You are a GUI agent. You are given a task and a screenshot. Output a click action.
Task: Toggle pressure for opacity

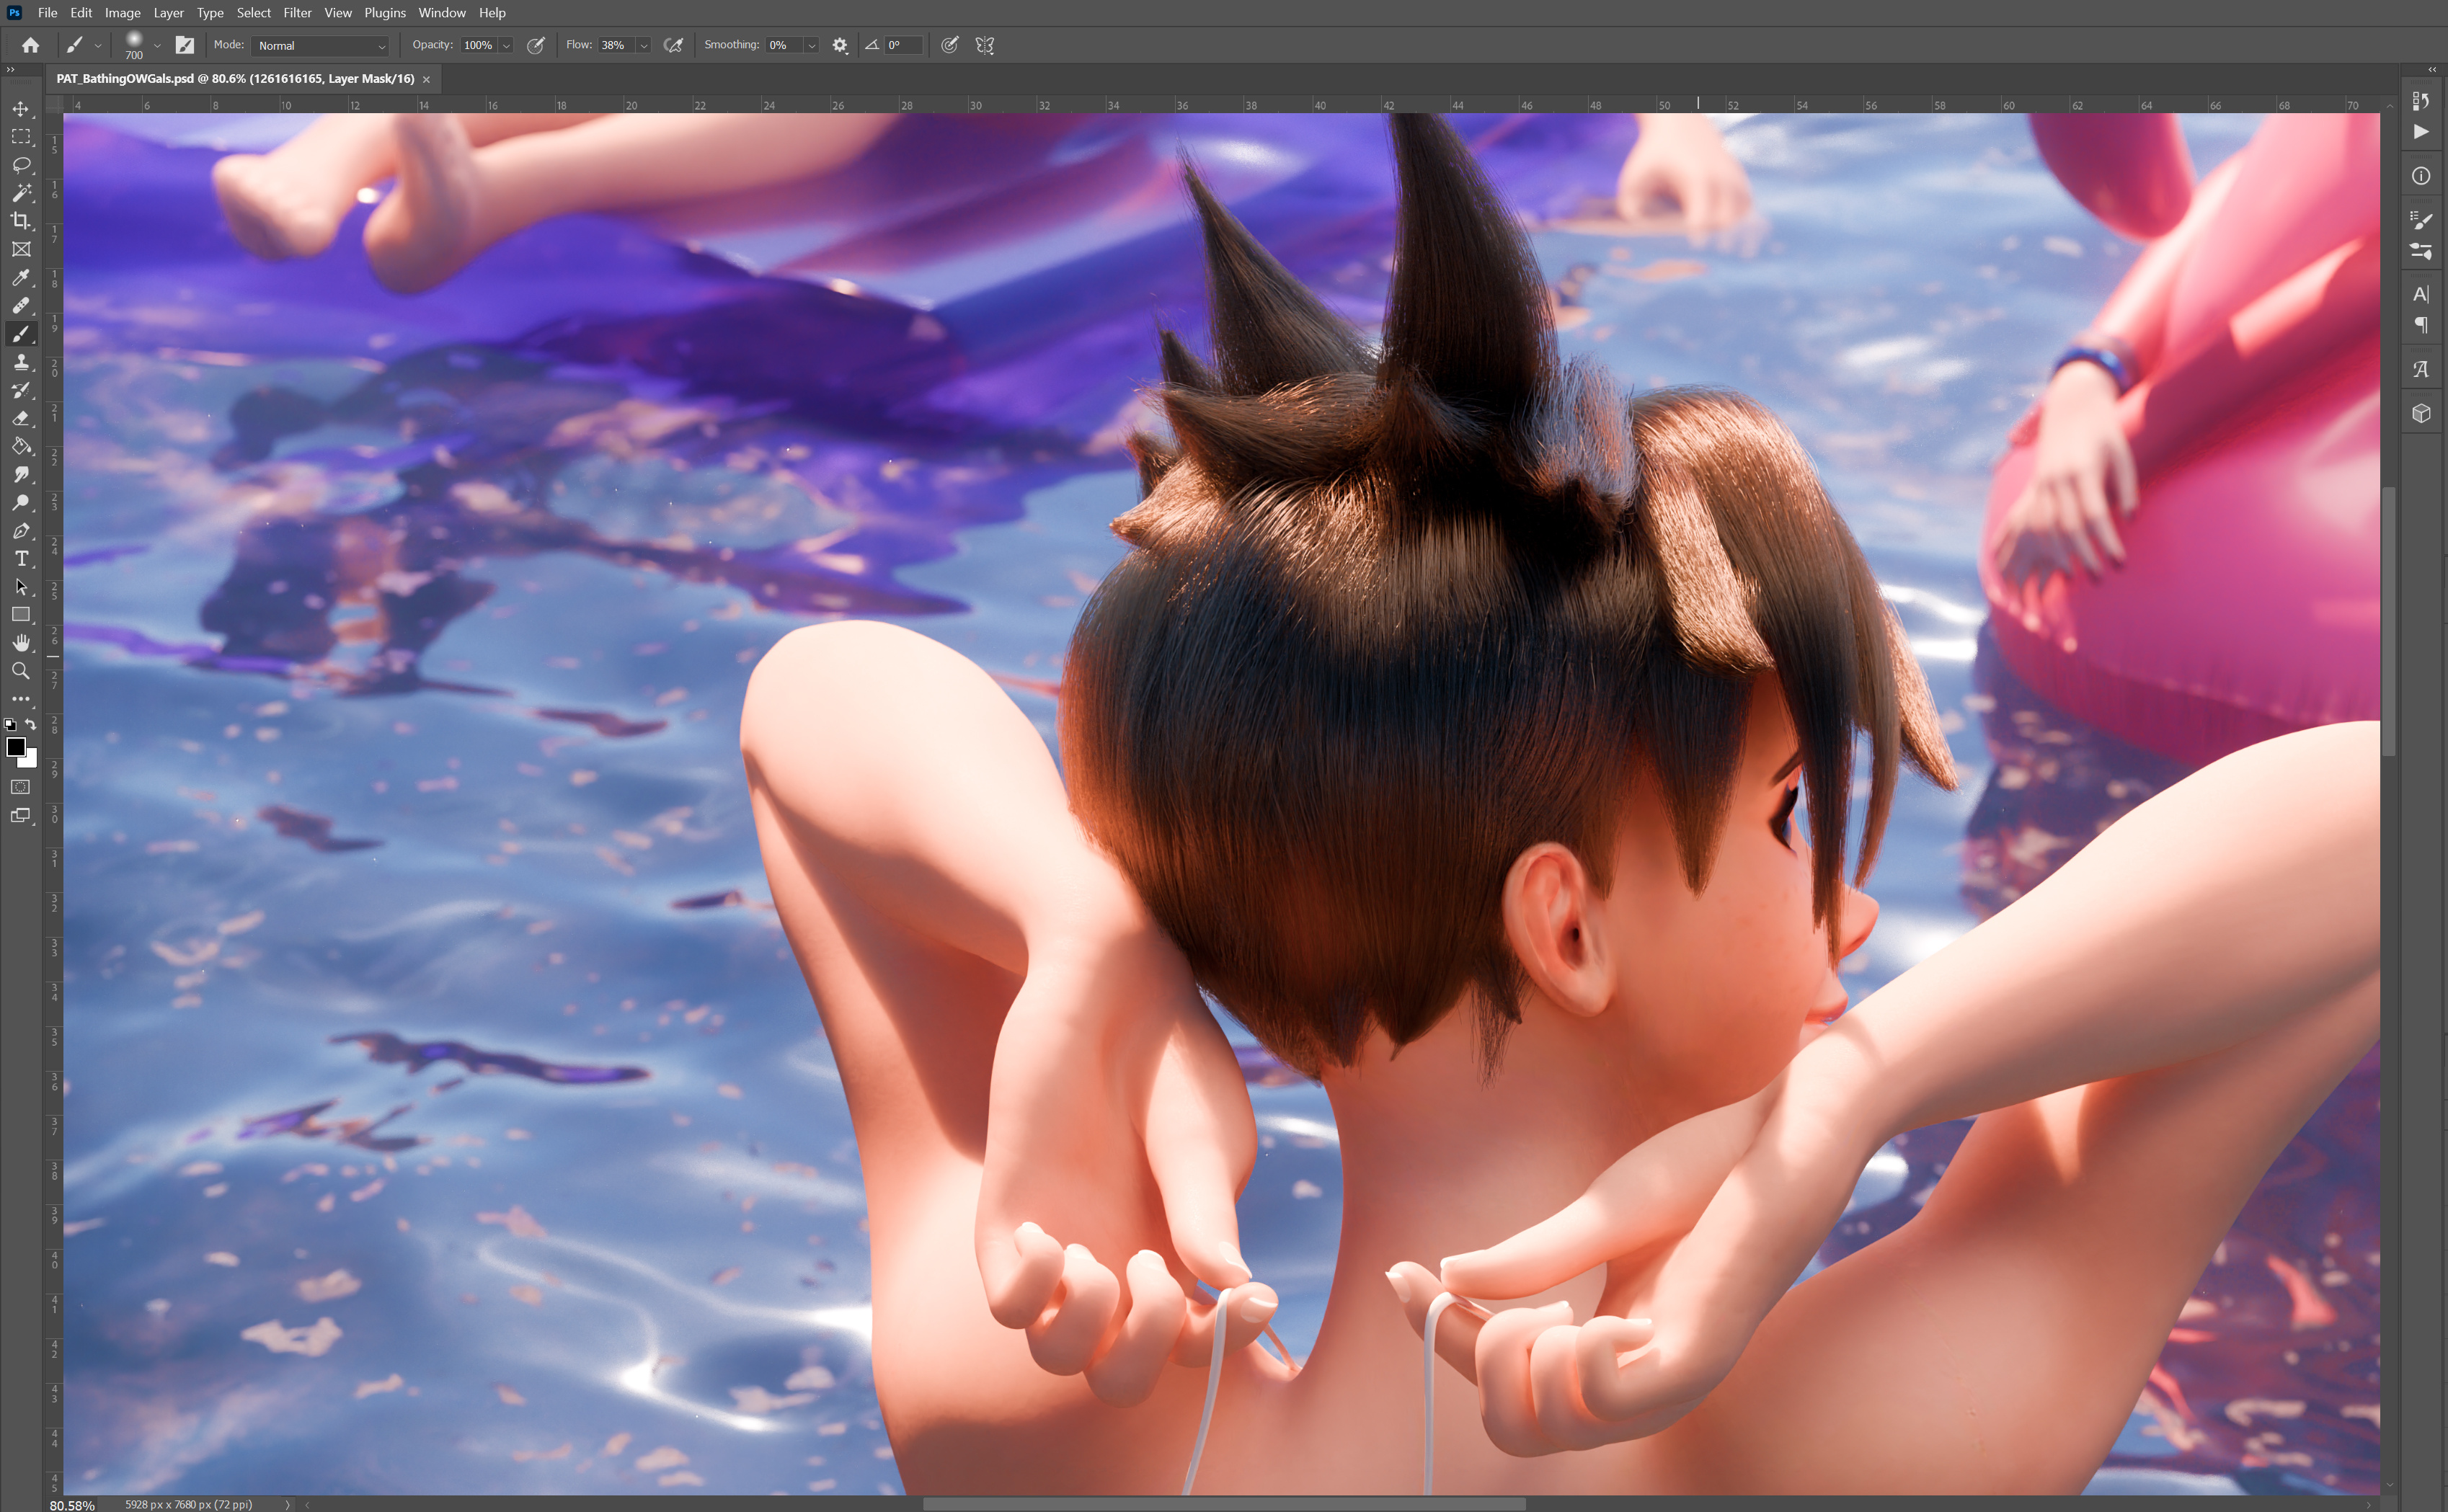pos(536,45)
